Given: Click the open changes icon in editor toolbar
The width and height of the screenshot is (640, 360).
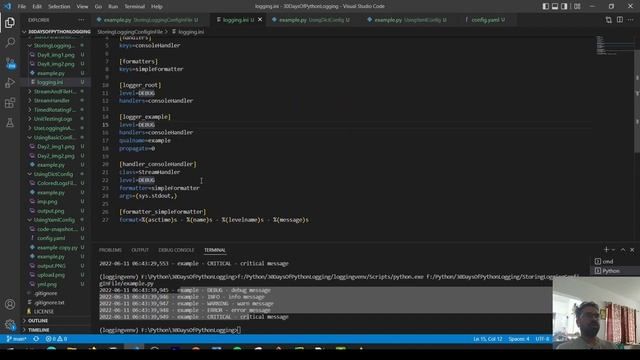Looking at the screenshot, I should coord(609,20).
